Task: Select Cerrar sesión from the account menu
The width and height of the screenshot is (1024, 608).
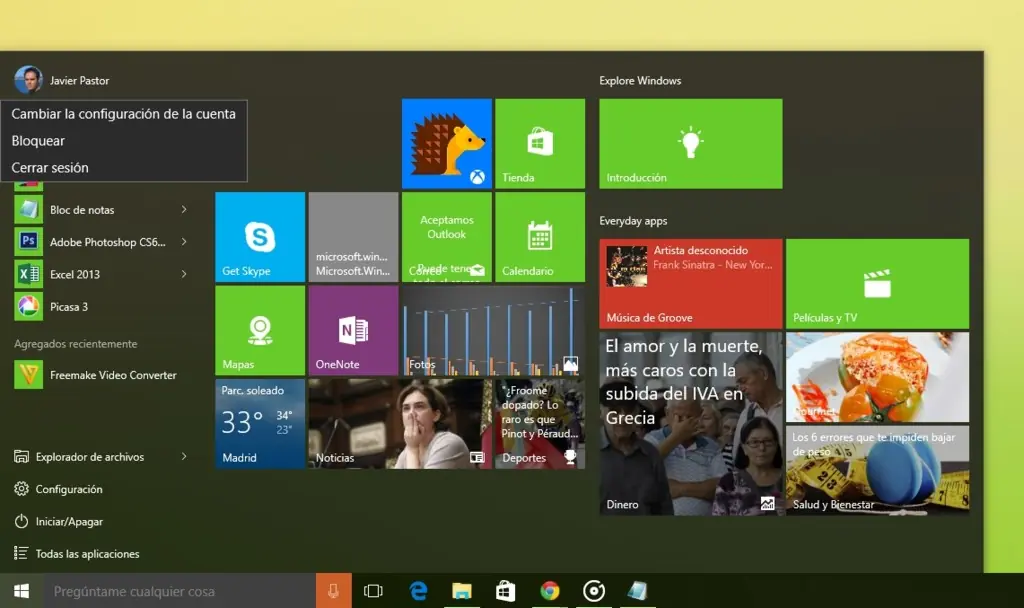Action: pos(50,168)
